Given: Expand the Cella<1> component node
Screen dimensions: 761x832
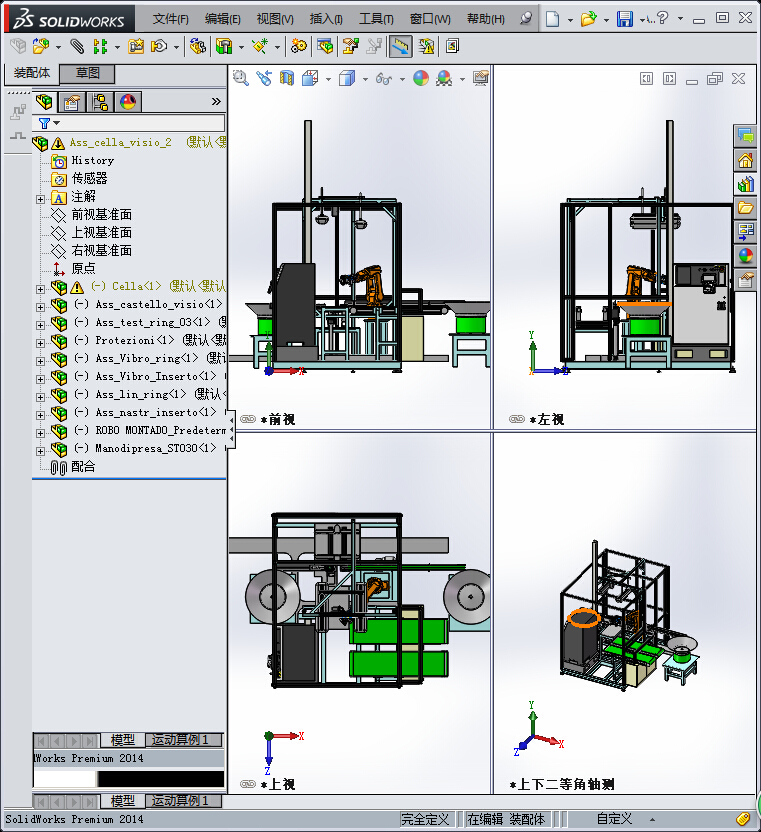Looking at the screenshot, I should coord(40,289).
